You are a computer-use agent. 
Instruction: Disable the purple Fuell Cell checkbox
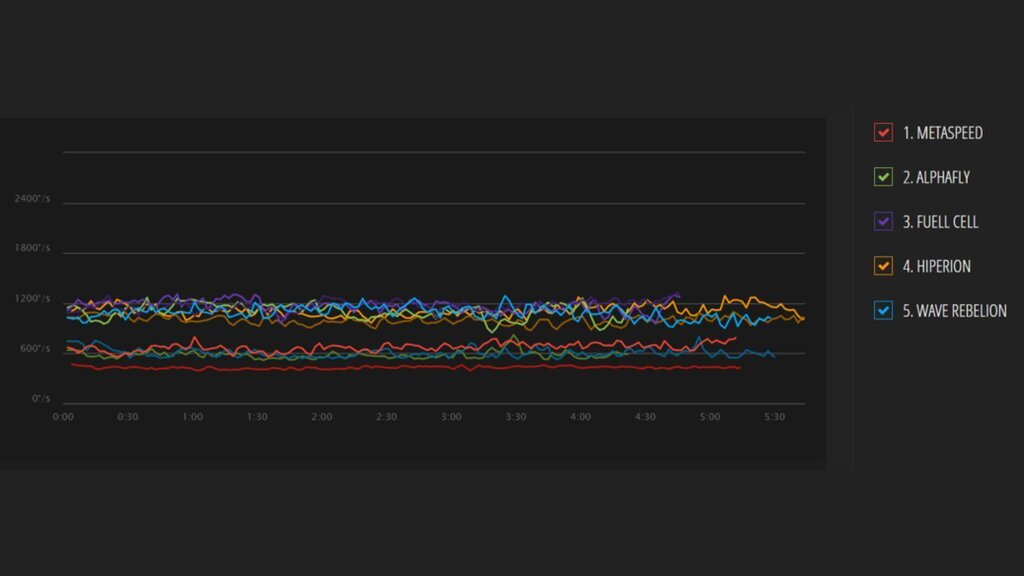[x=883, y=222]
